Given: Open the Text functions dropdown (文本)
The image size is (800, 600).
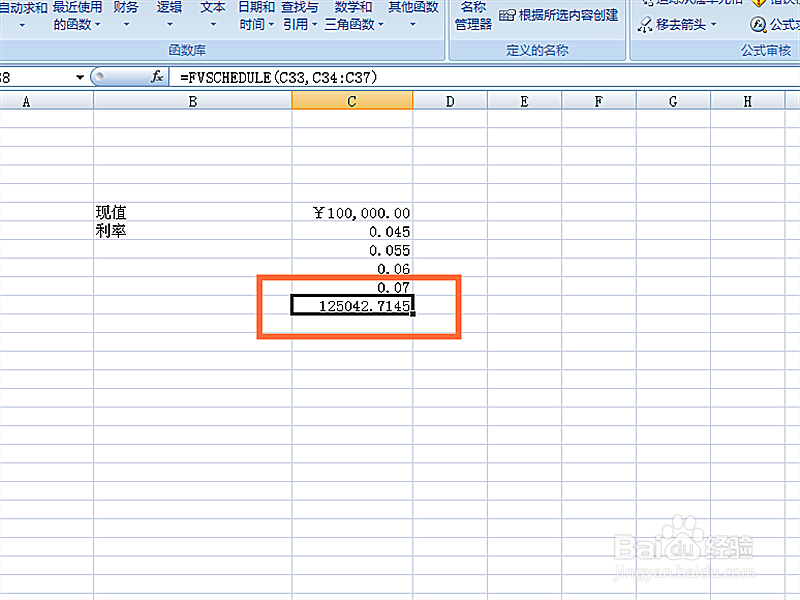Looking at the screenshot, I should pyautogui.click(x=213, y=16).
